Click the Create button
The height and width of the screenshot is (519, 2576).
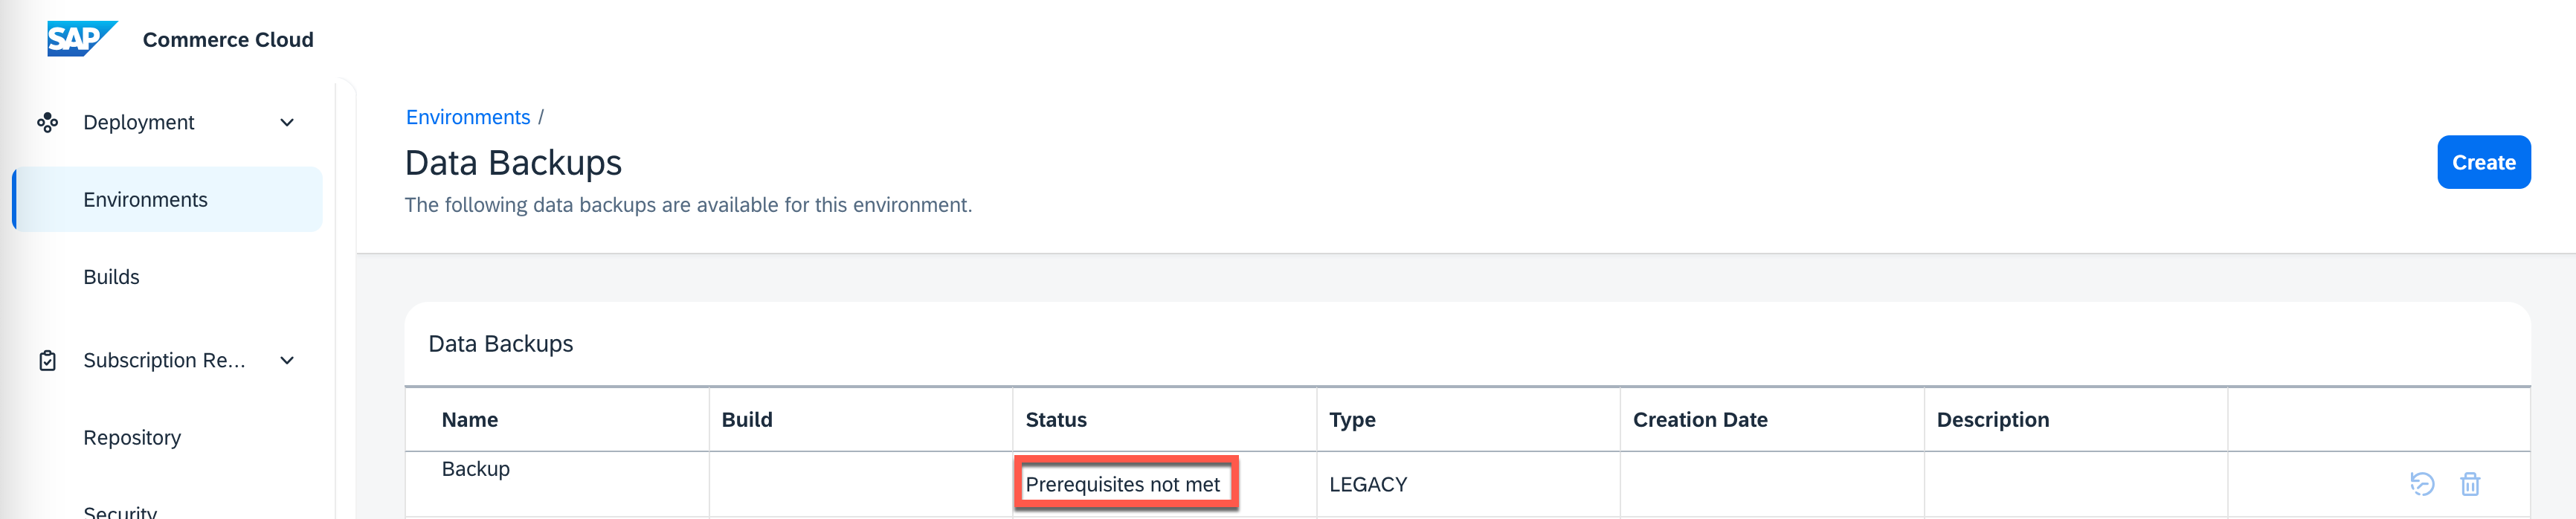pyautogui.click(x=2483, y=162)
